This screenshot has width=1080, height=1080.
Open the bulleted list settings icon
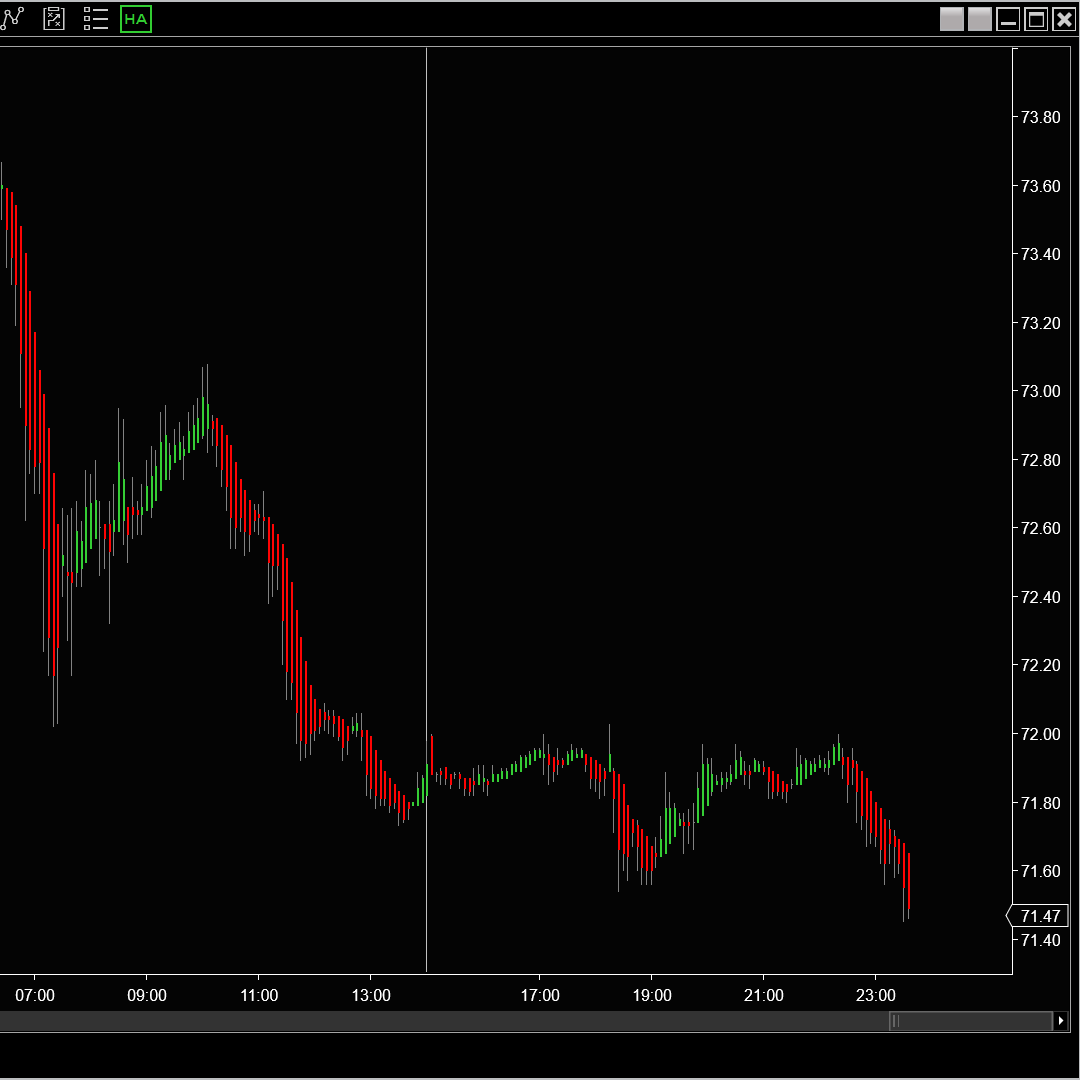point(95,19)
